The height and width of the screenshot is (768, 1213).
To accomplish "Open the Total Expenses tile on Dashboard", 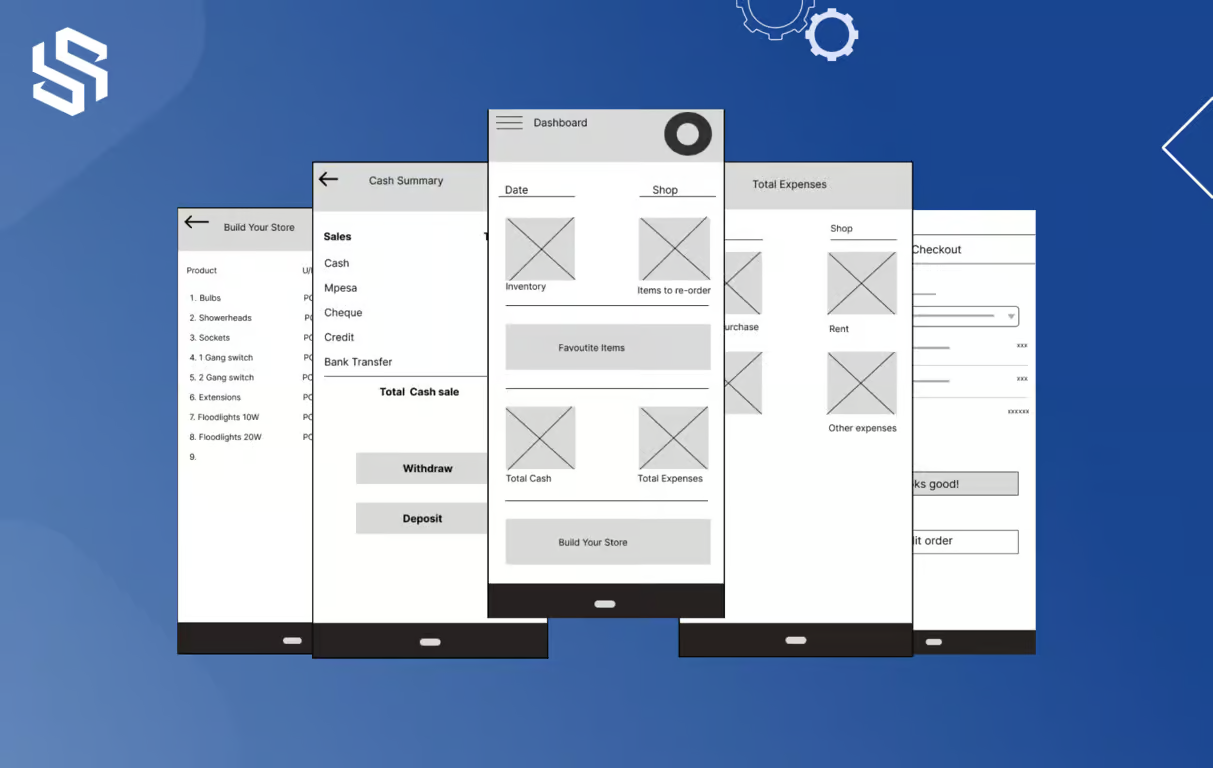I will (673, 438).
